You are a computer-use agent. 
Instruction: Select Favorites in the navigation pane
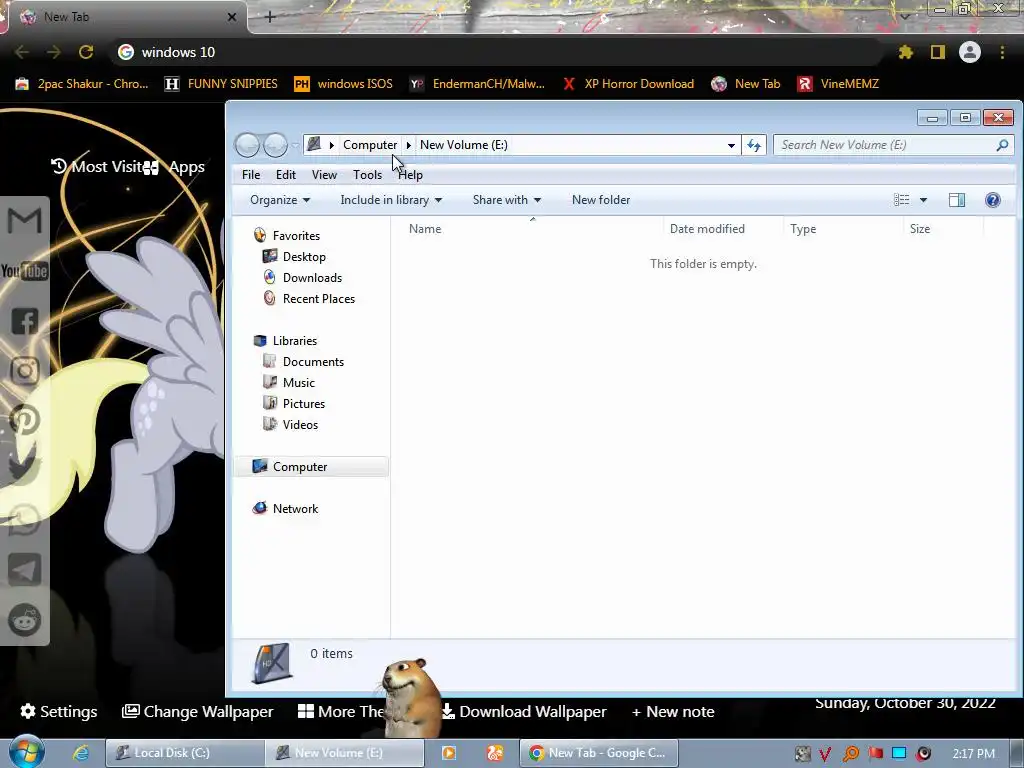coord(296,236)
